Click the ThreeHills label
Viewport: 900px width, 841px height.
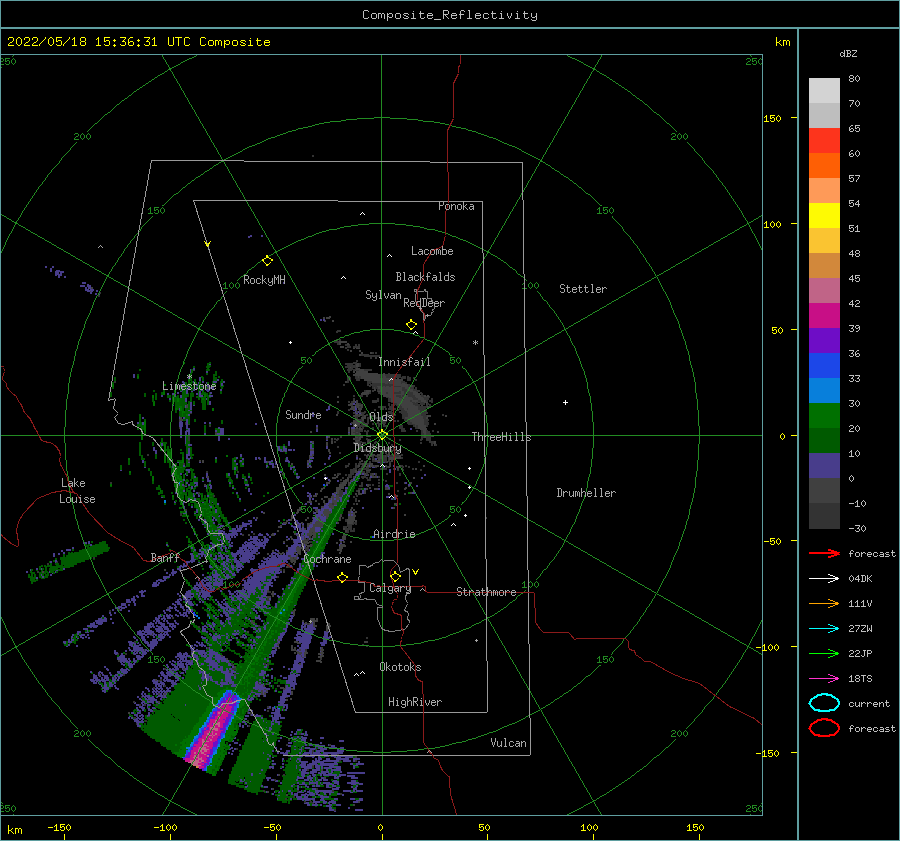502,437
